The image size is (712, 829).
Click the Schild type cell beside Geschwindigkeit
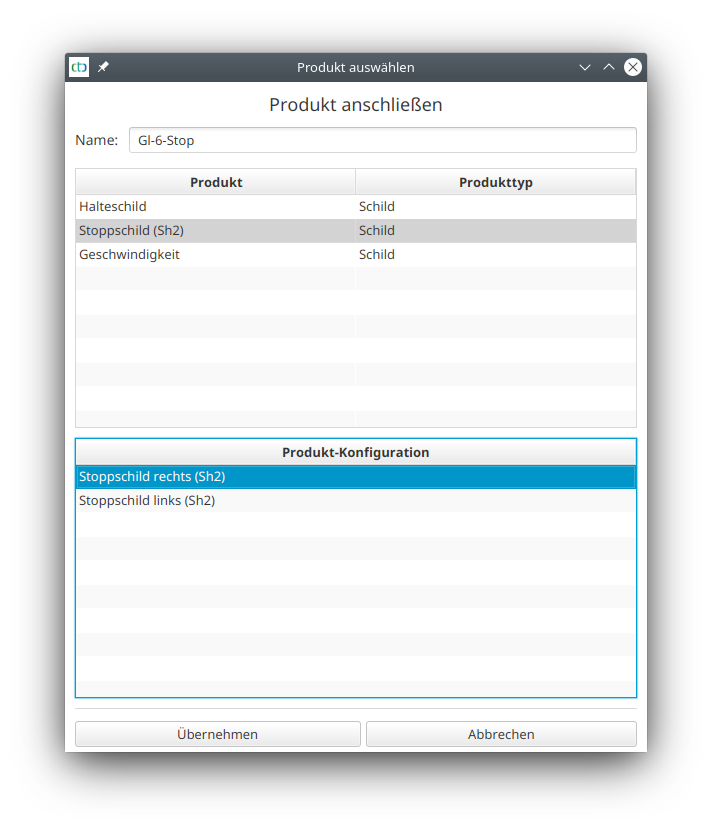pos(377,255)
